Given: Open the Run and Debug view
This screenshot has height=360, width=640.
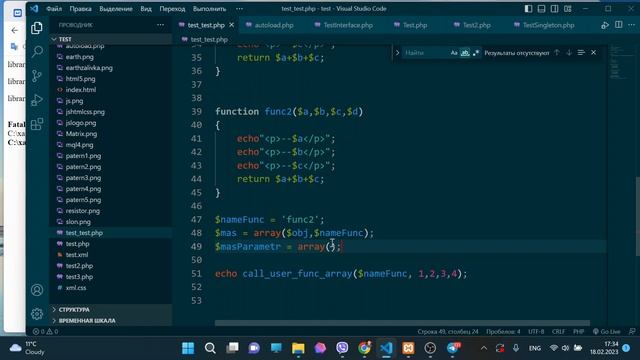Looking at the screenshot, I should click(x=37, y=100).
